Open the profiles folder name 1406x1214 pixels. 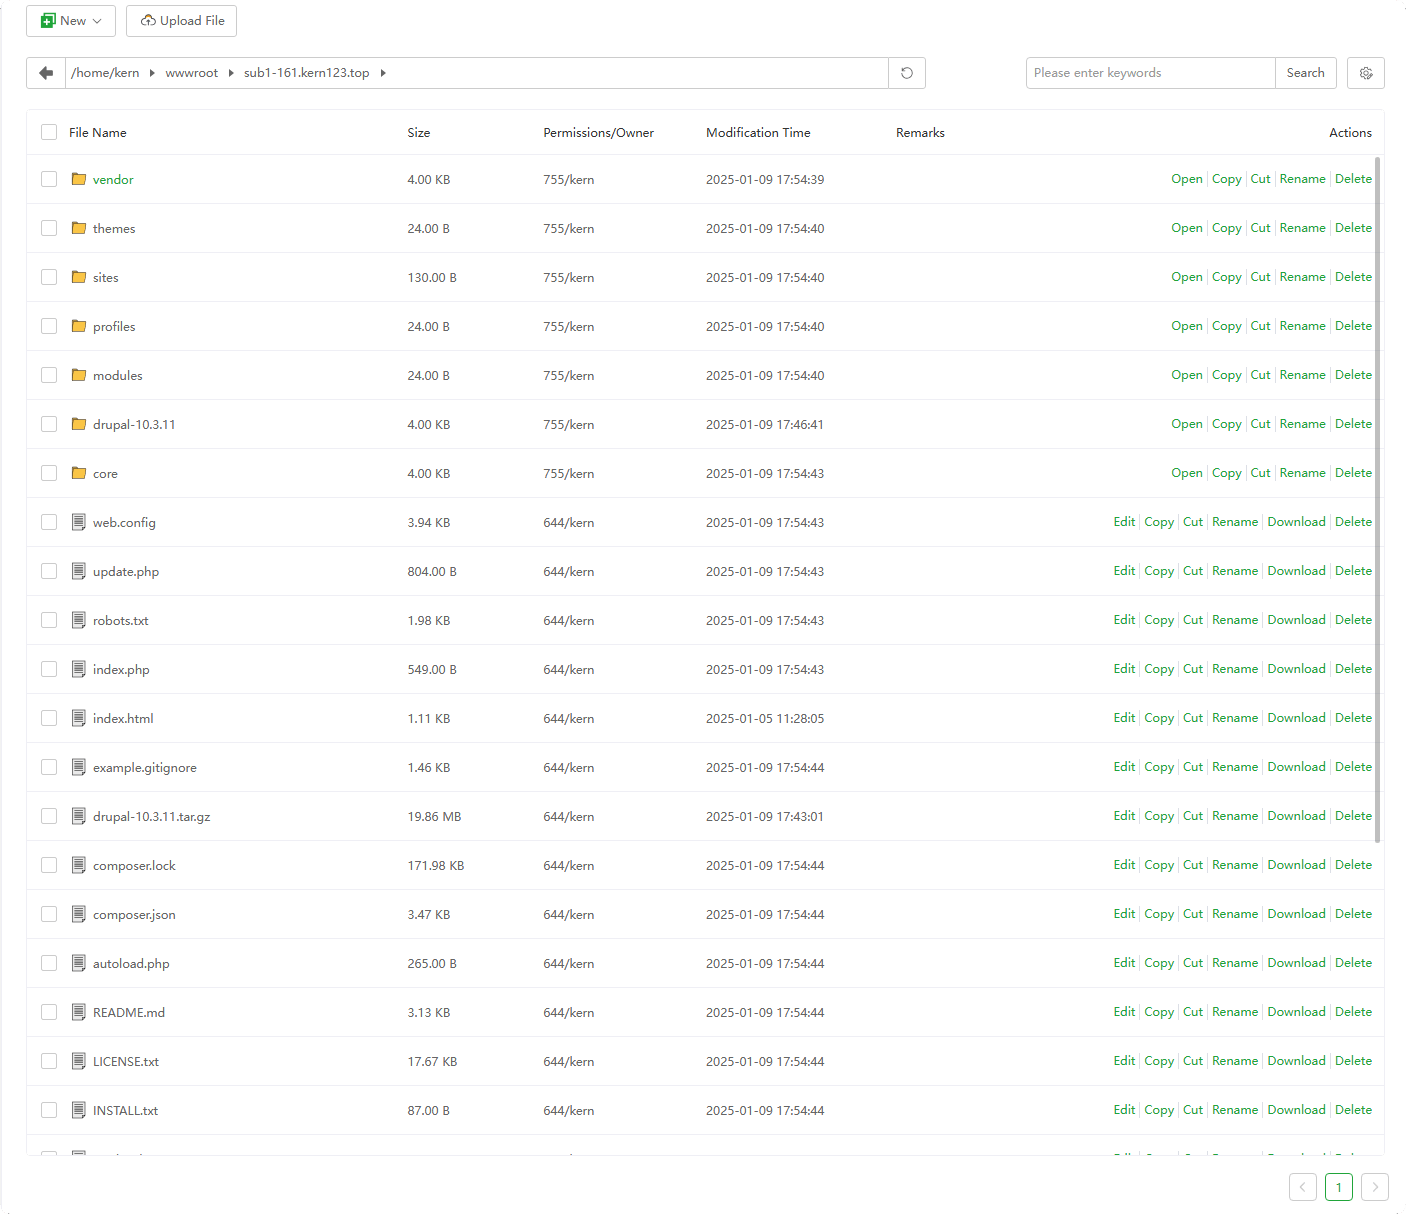tap(114, 327)
